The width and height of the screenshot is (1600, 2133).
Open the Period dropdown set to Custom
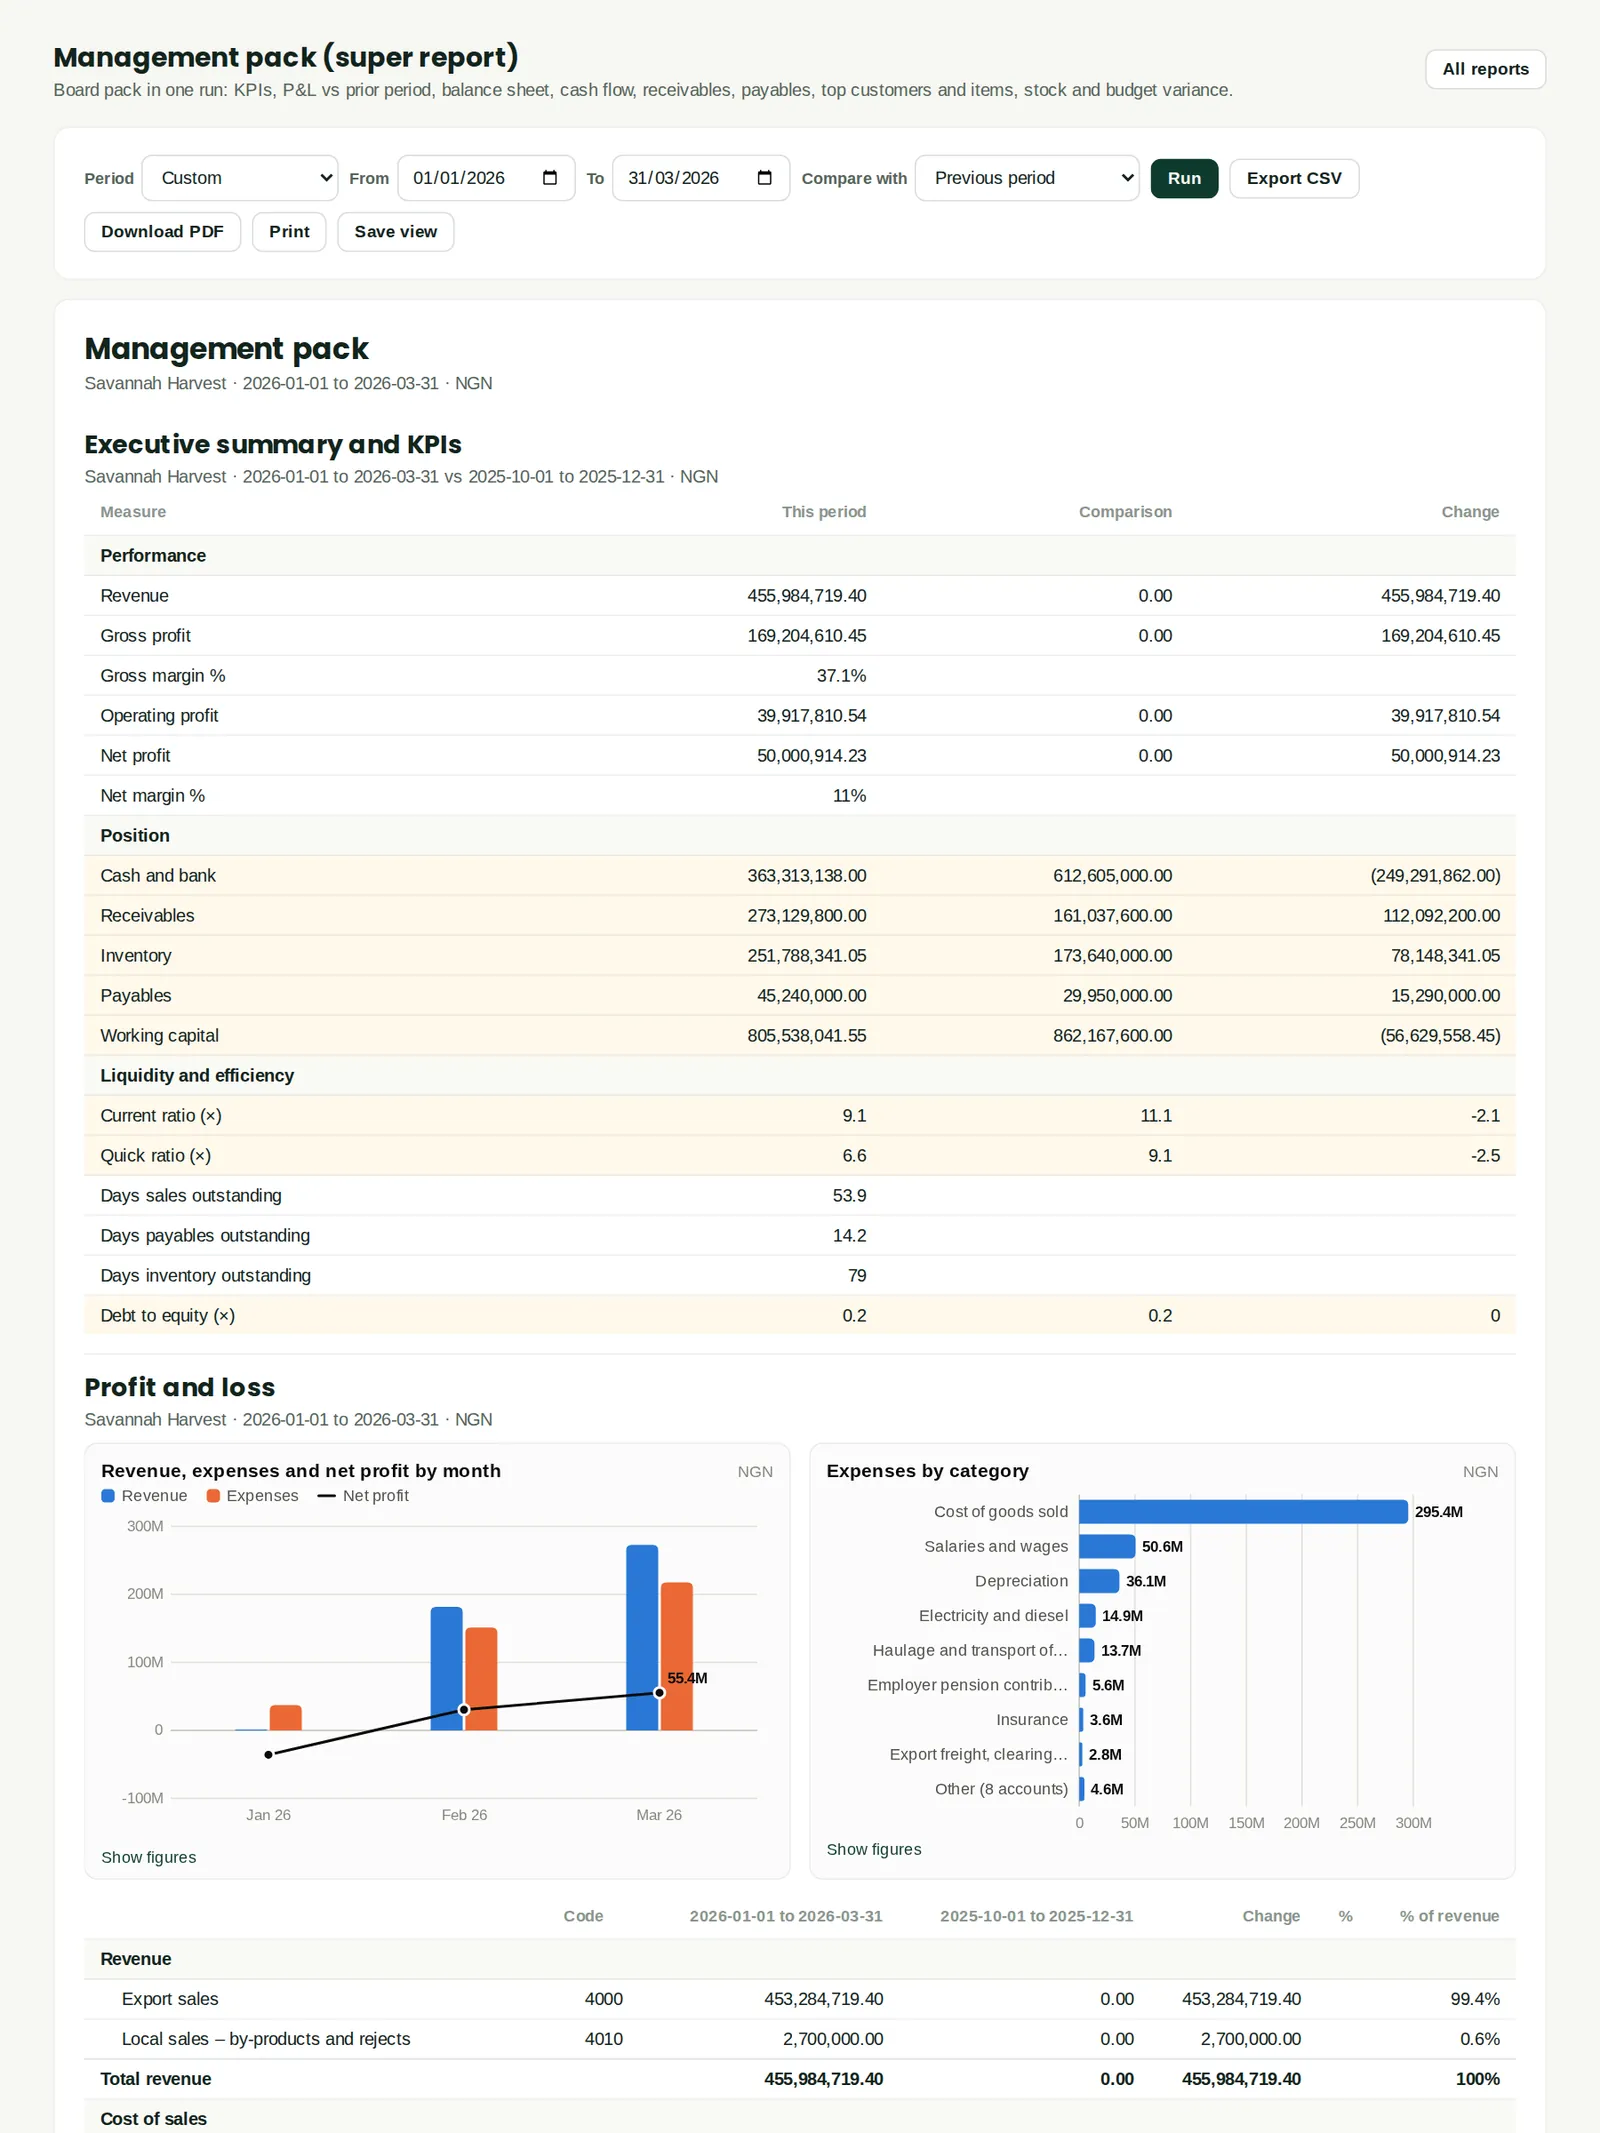pyautogui.click(x=240, y=178)
